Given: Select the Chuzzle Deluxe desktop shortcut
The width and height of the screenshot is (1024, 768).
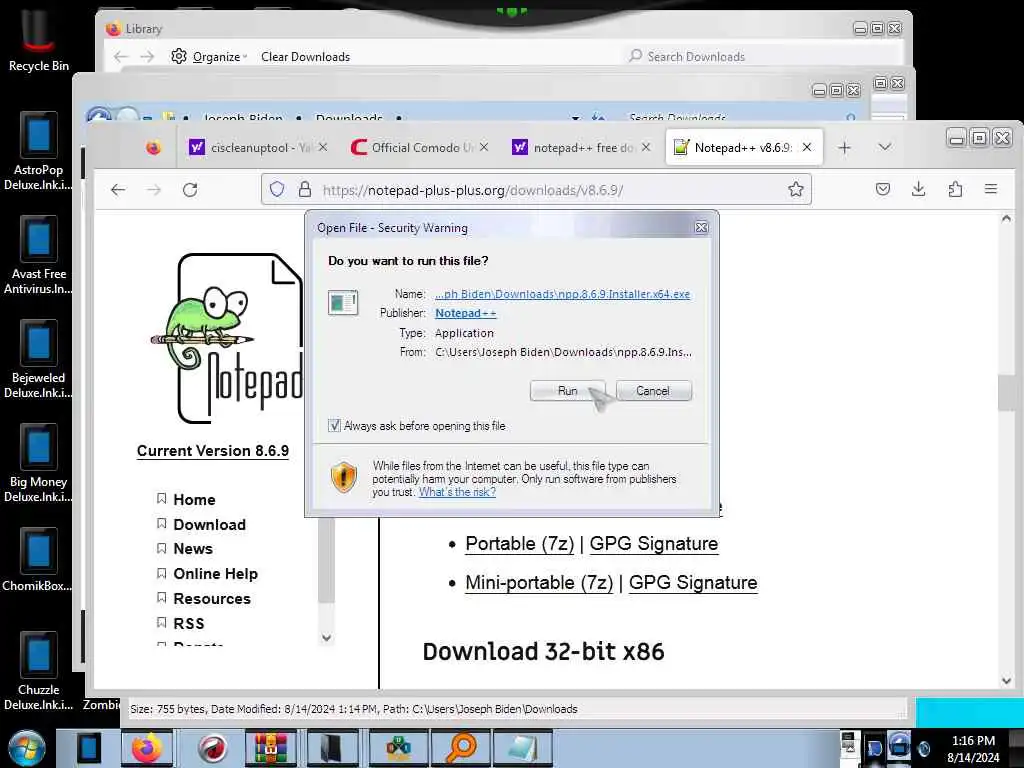Looking at the screenshot, I should (39, 671).
